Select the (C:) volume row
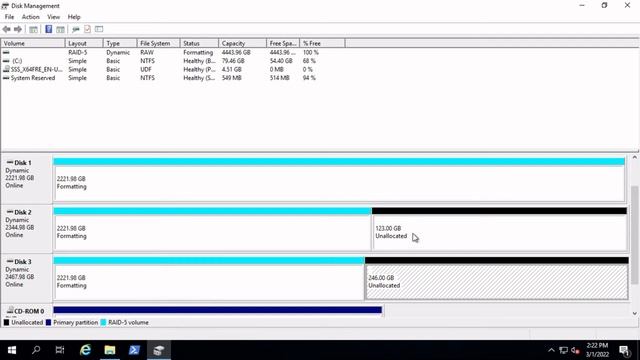Viewport: 640px width, 360px height. (x=173, y=61)
